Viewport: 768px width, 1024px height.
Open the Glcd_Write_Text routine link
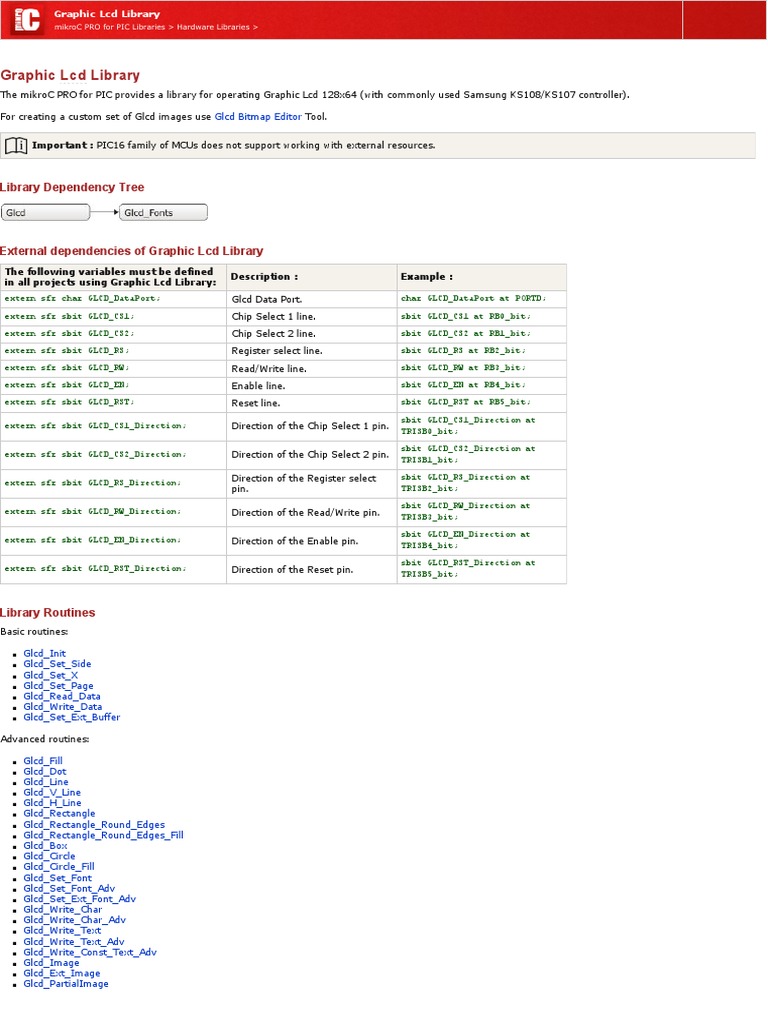click(62, 931)
